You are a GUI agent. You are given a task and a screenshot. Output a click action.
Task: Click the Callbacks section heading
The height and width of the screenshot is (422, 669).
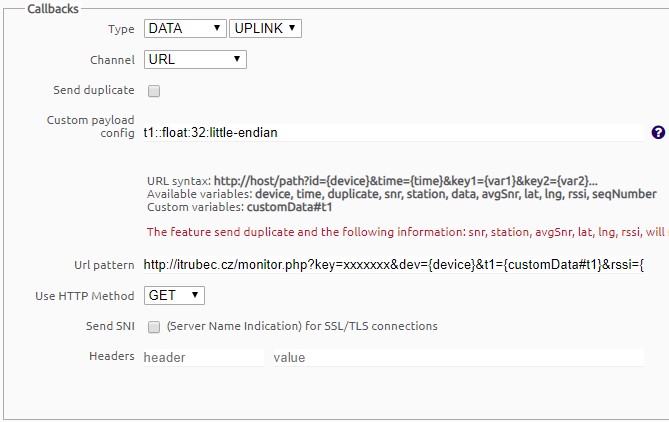[54, 7]
